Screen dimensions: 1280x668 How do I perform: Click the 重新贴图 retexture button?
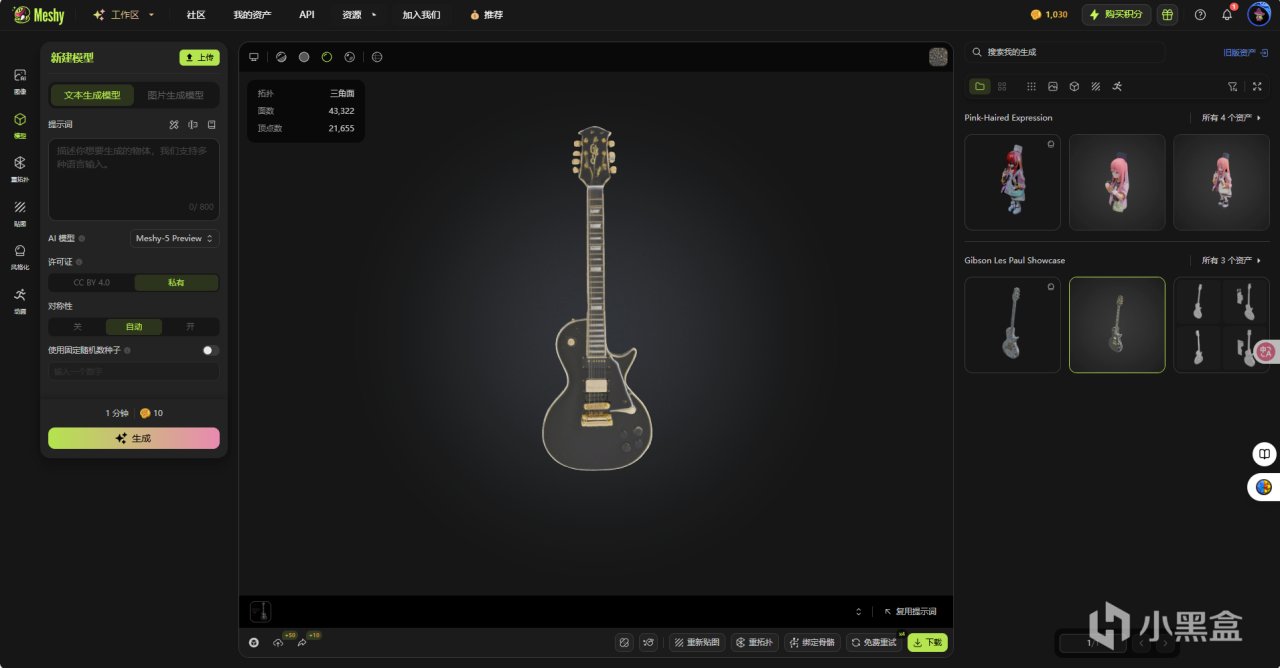(x=697, y=642)
